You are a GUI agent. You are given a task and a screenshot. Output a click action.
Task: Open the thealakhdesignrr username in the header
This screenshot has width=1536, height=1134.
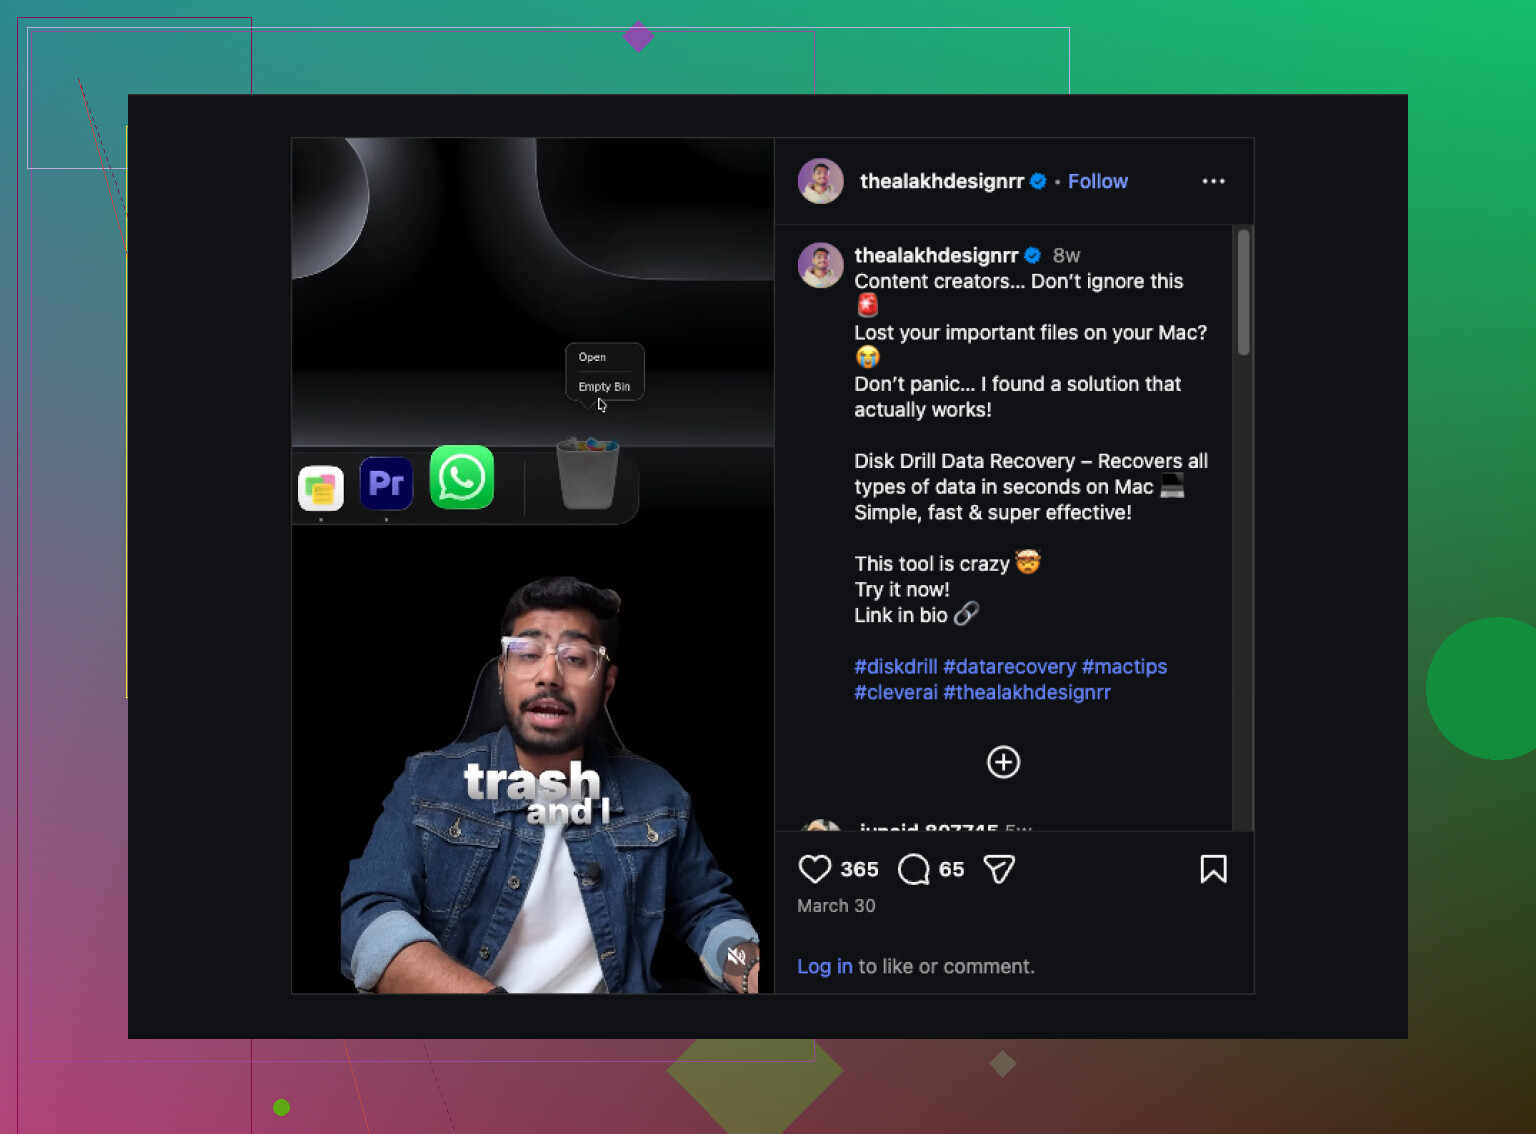point(941,181)
